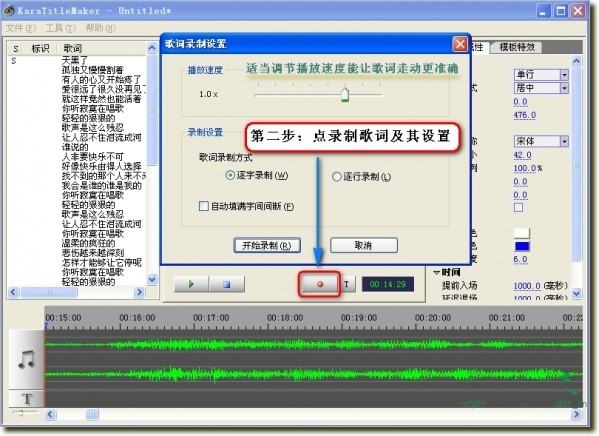This screenshot has width=599, height=436.
Task: Select lyric line 人非要快乐不可
Action: [93, 157]
